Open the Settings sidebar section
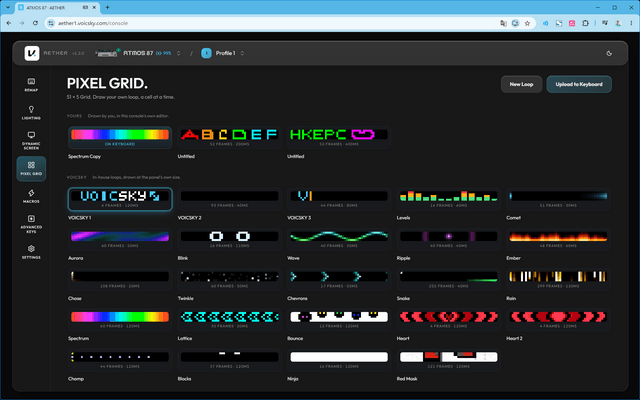Viewport: 640px width, 400px height. (31, 252)
